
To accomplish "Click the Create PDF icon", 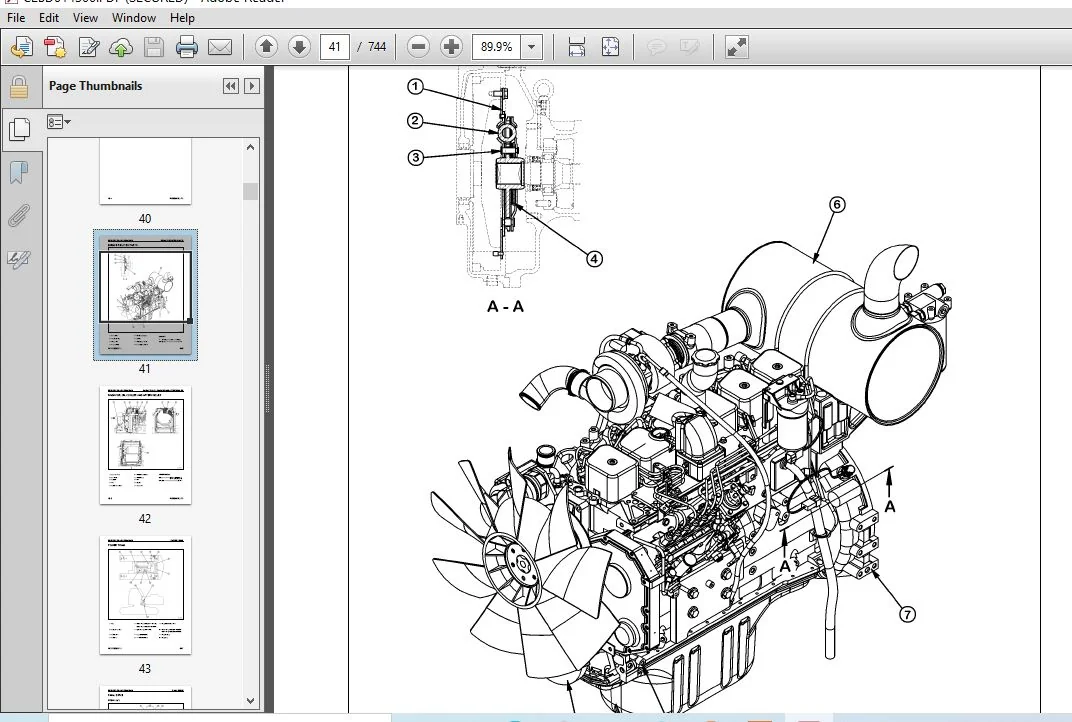I will point(55,47).
